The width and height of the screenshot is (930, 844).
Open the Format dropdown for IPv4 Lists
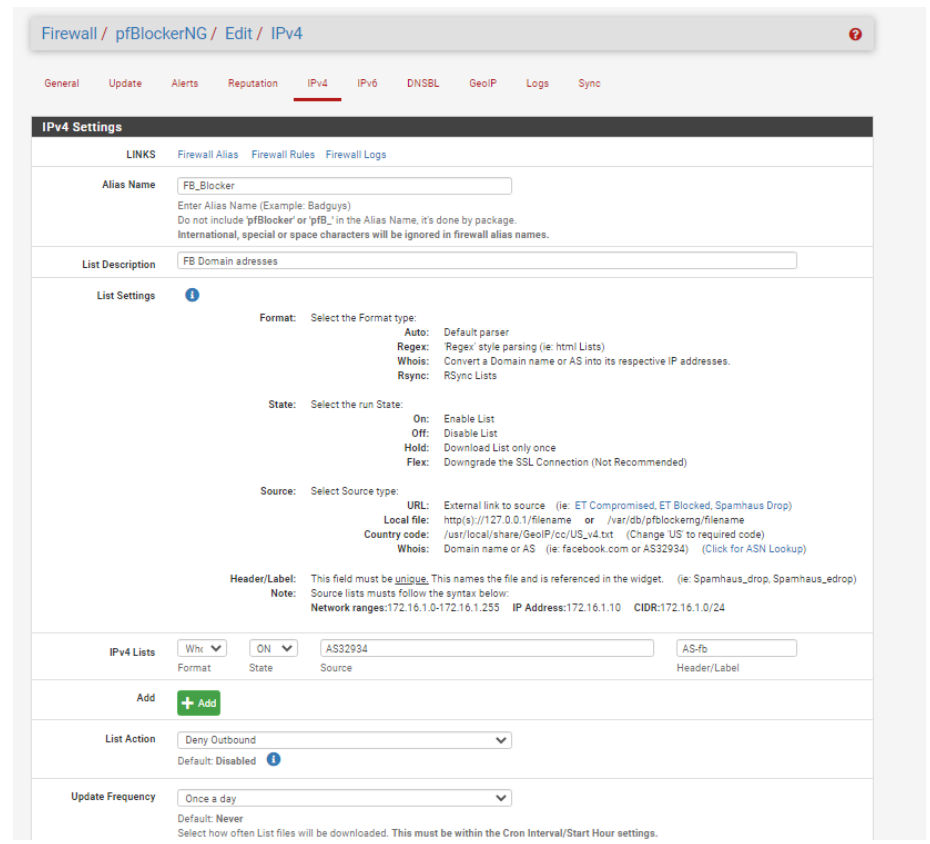pos(202,648)
